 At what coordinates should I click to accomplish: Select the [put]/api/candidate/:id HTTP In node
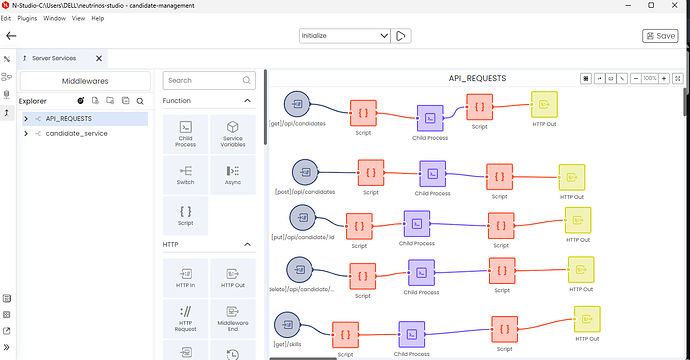303,217
